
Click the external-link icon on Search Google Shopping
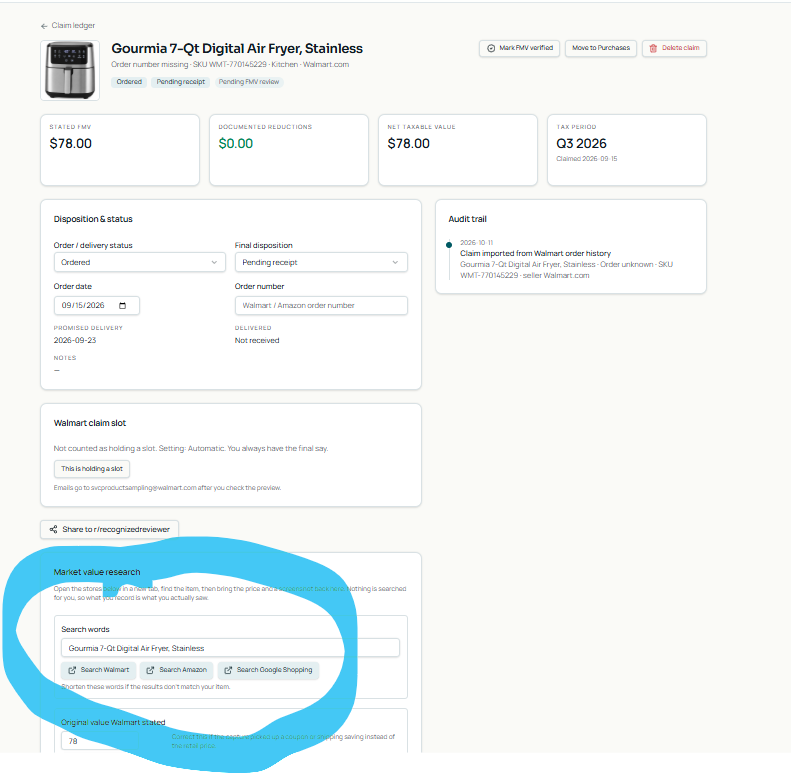[228, 670]
